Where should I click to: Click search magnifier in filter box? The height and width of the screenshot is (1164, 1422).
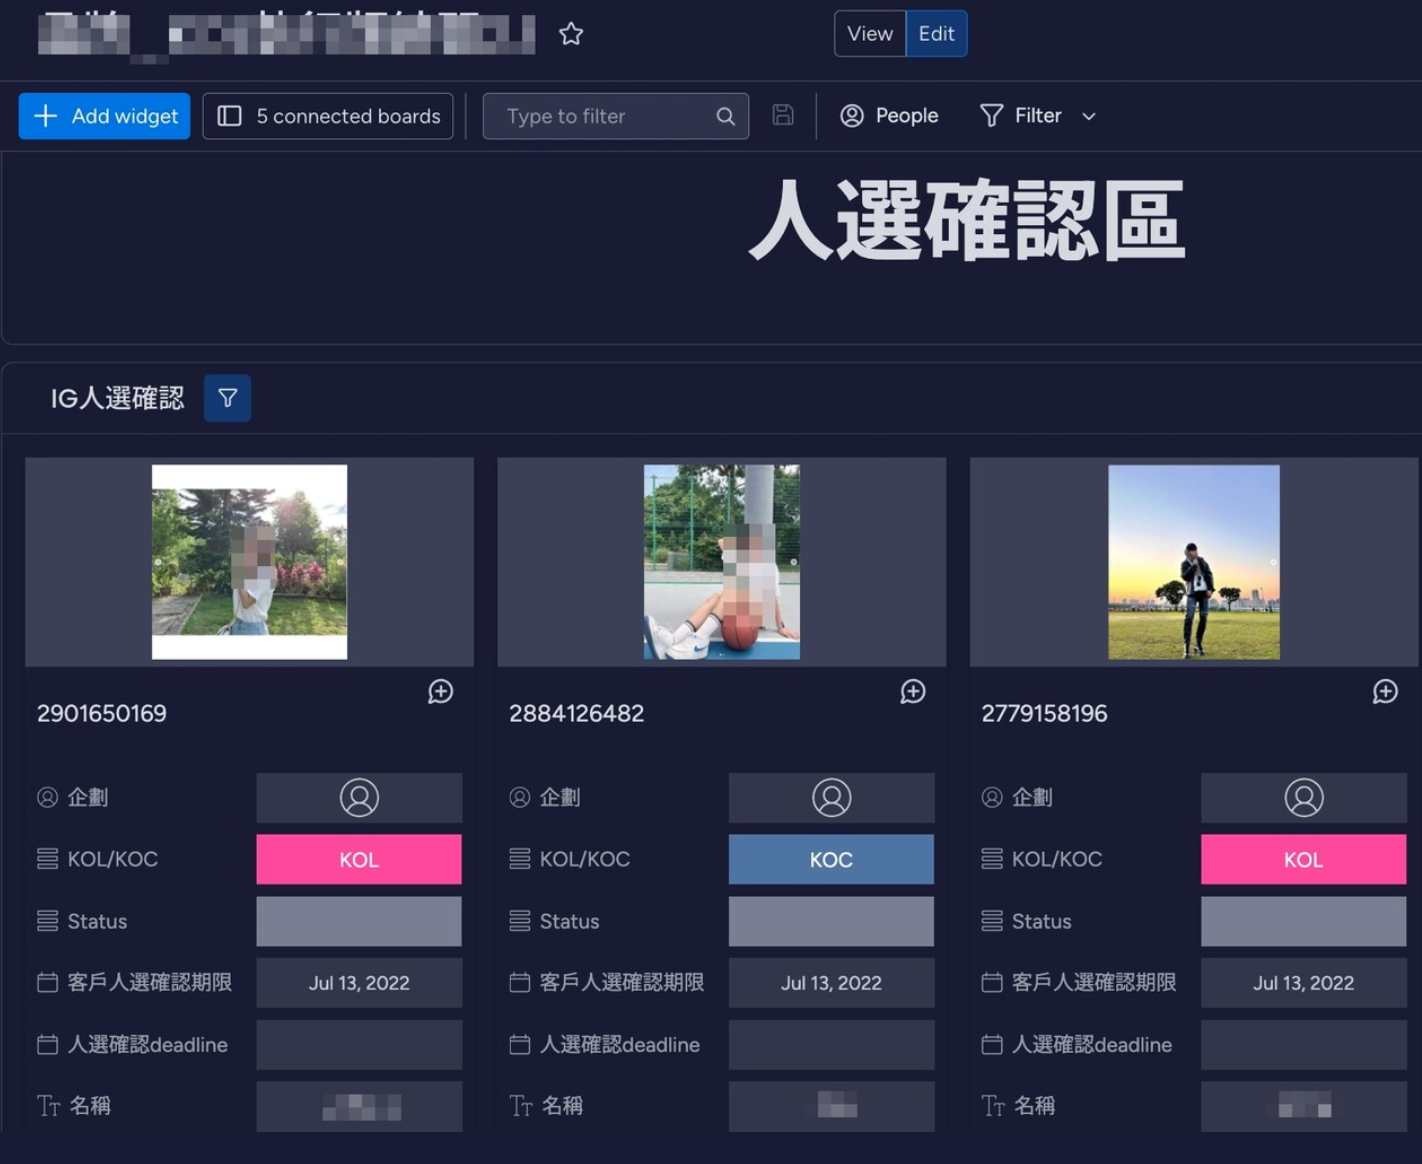coord(726,116)
